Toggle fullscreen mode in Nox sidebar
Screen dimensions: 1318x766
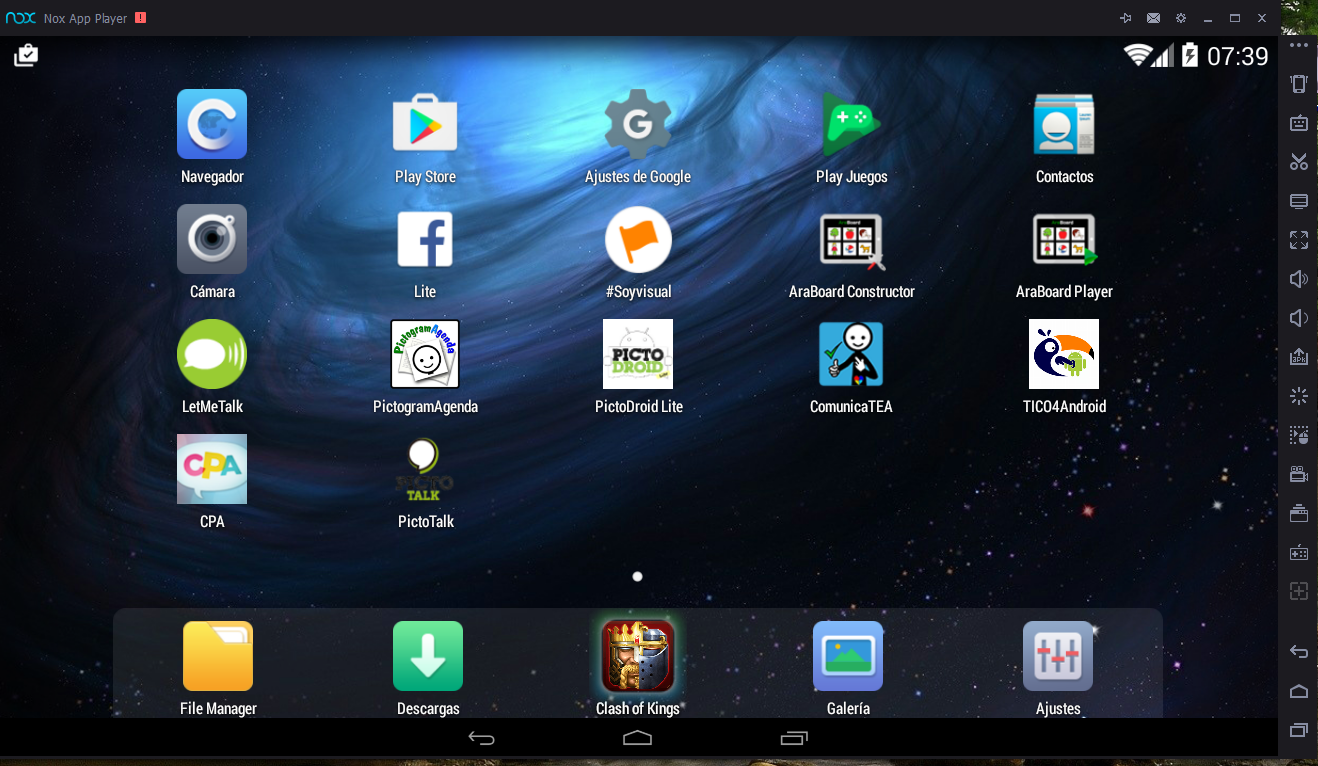click(1299, 240)
